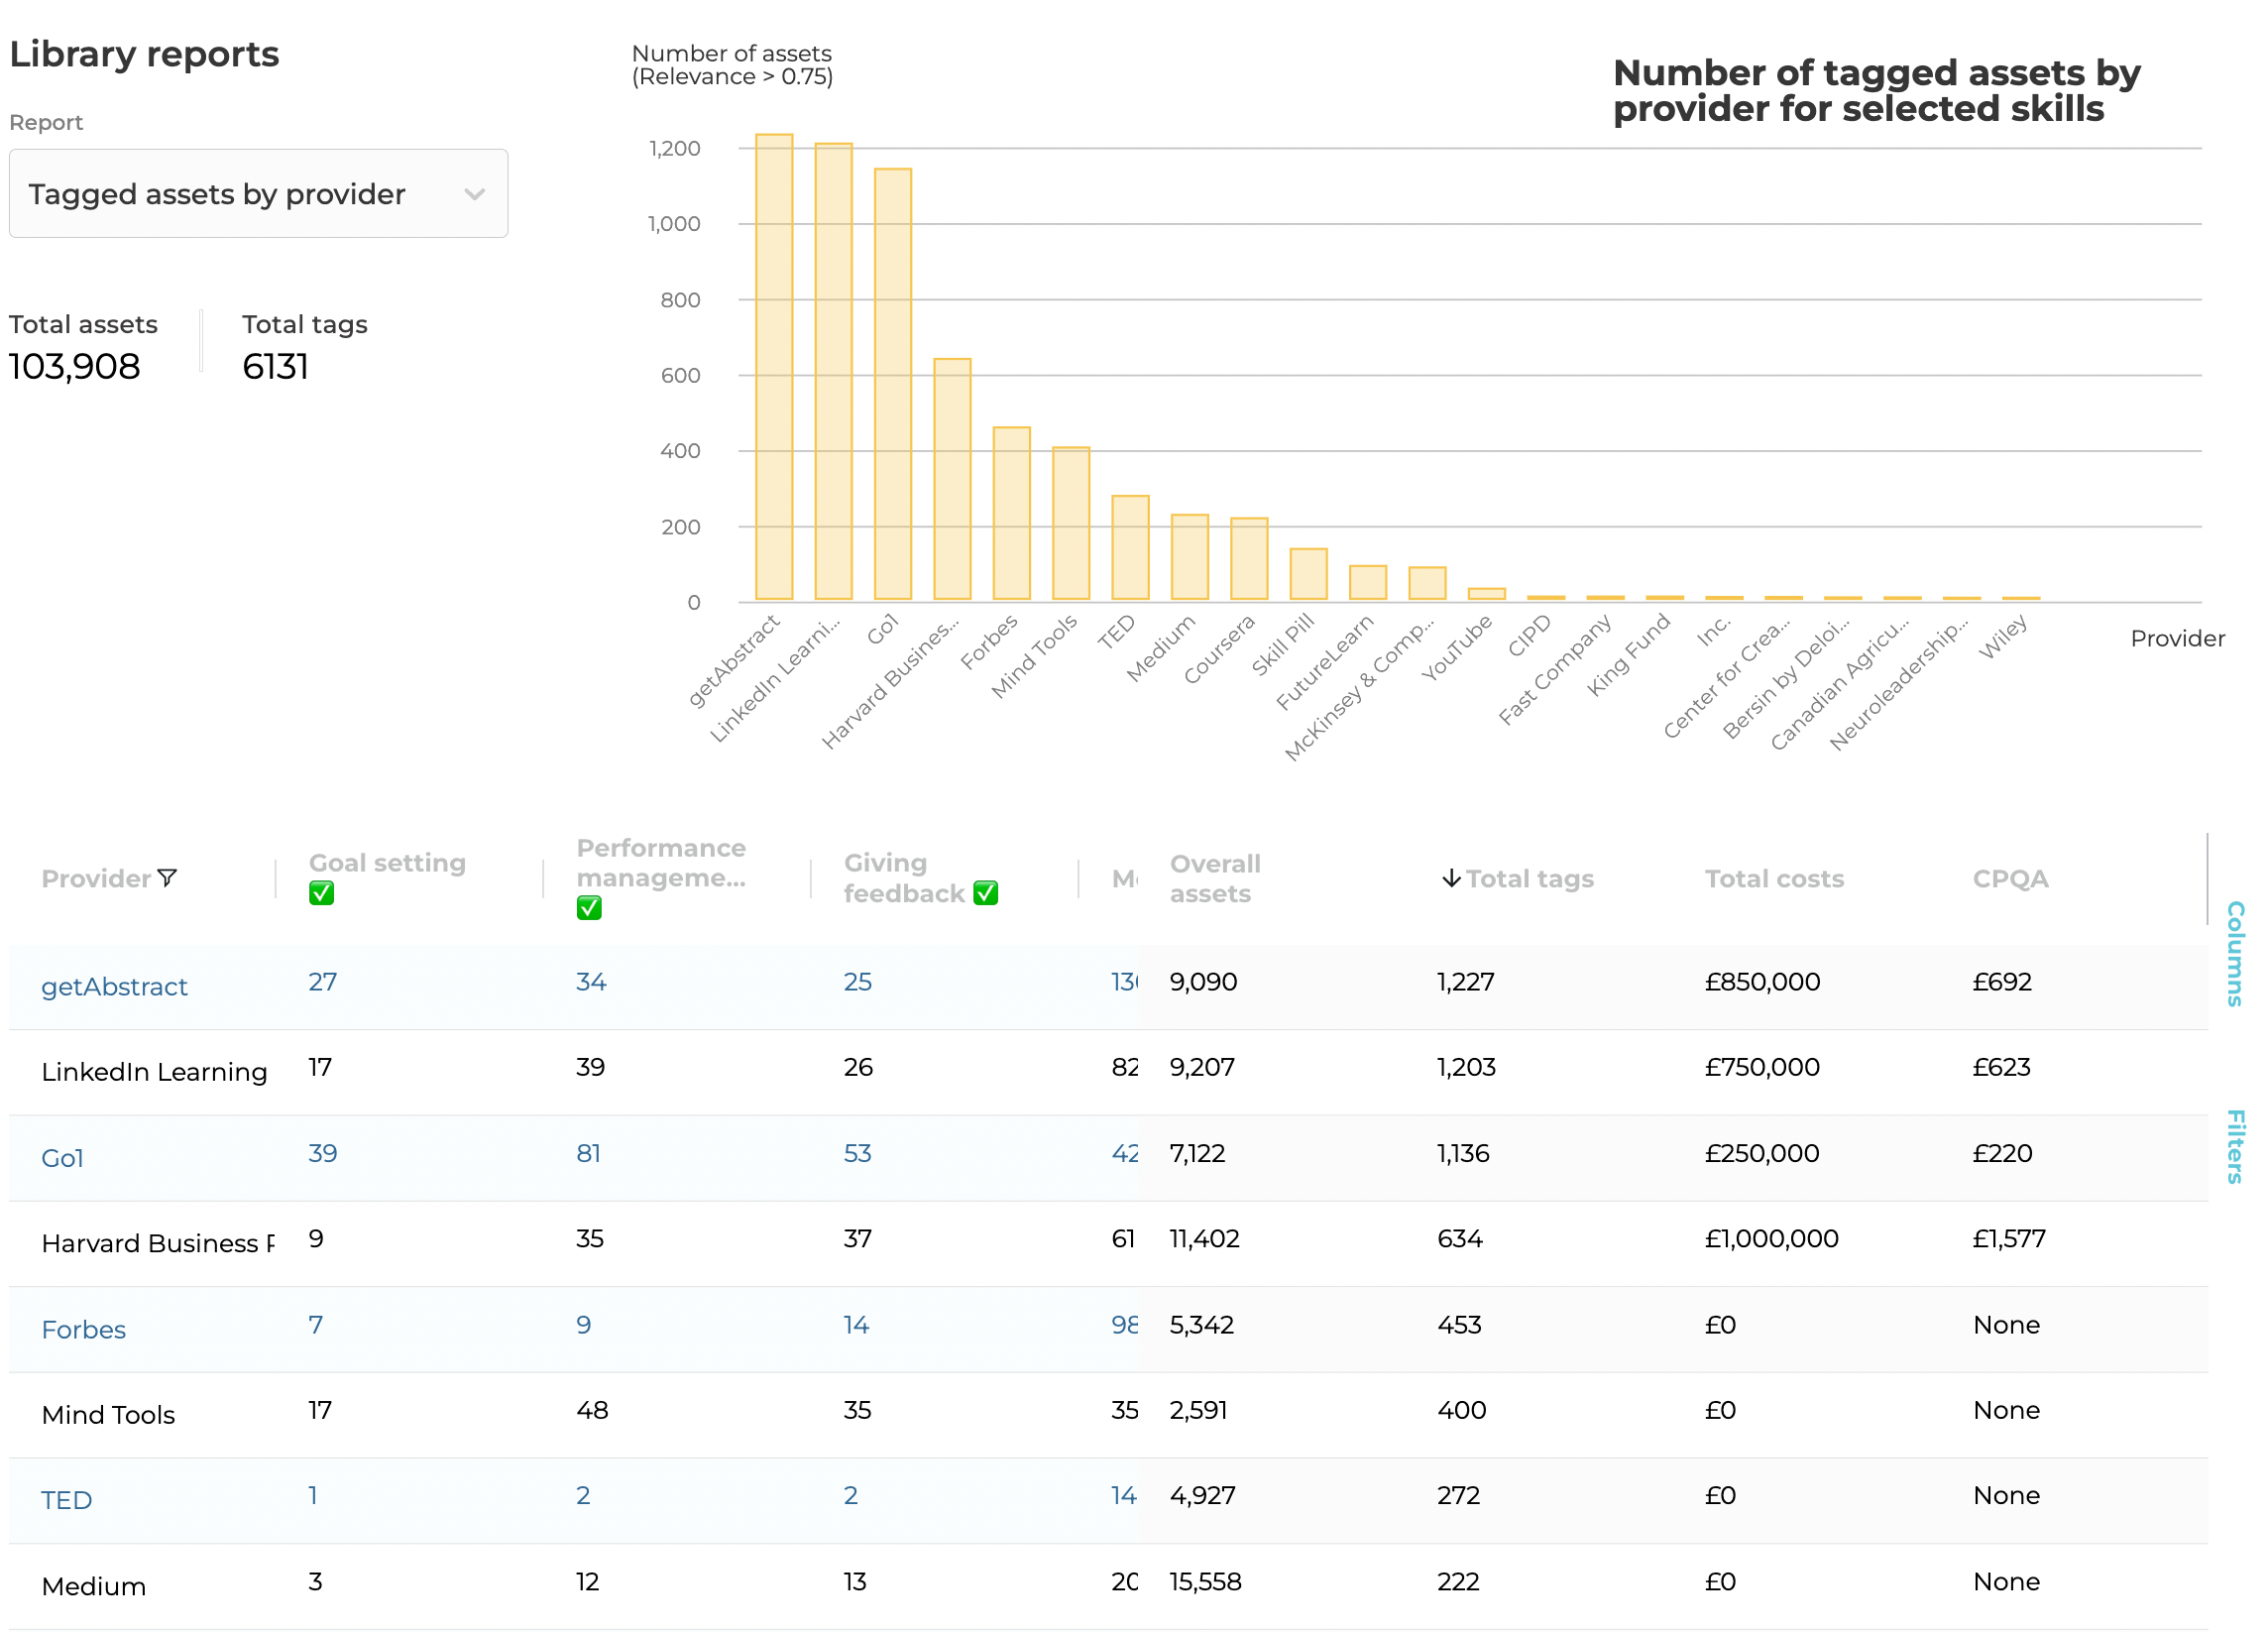Toggle the Giving feedback green checkmark

click(x=986, y=893)
